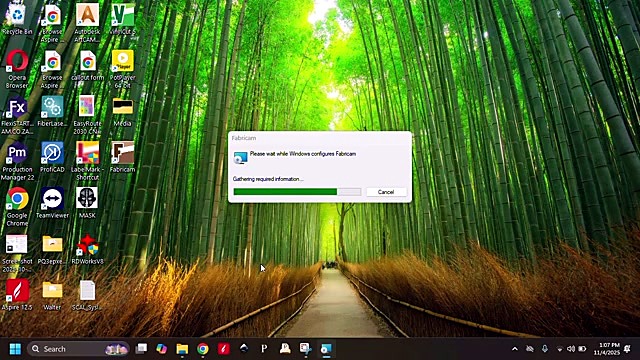Open Task View from the taskbar
The height and width of the screenshot is (360, 640).
[141, 349]
